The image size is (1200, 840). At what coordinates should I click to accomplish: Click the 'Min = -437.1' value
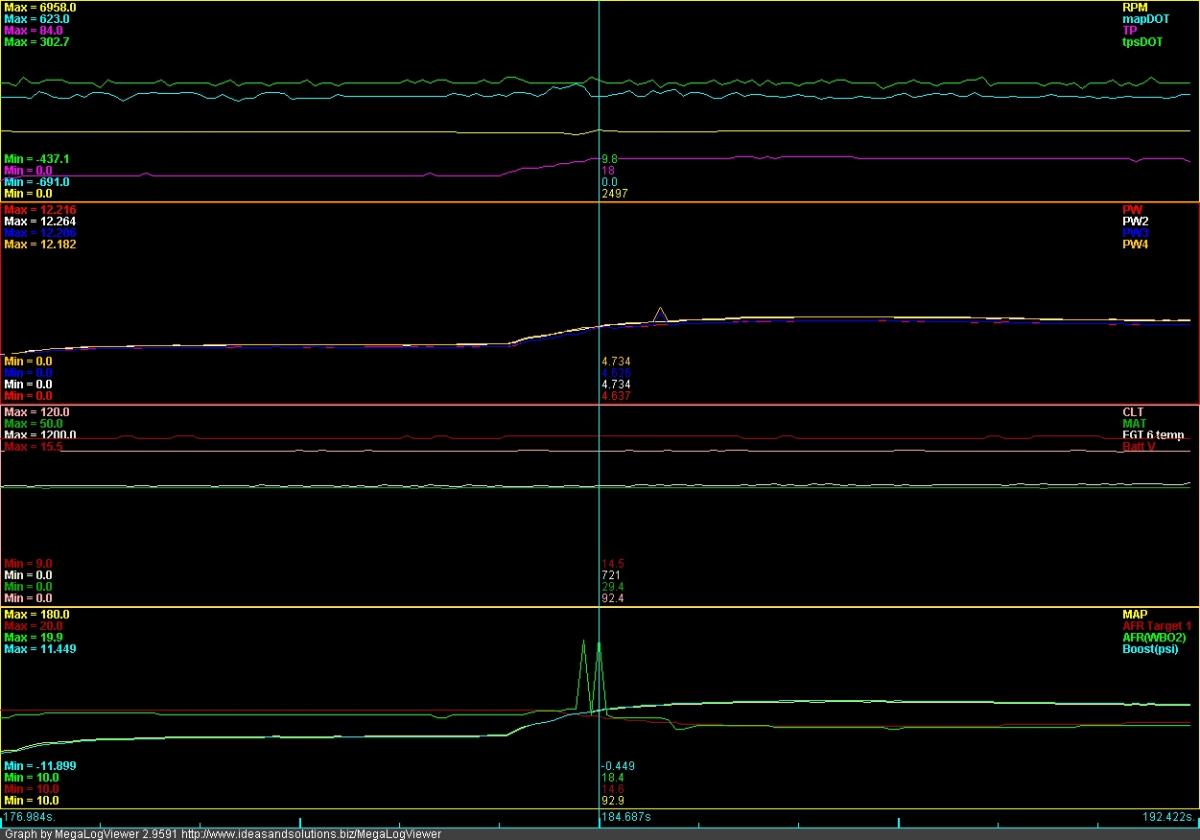point(37,159)
